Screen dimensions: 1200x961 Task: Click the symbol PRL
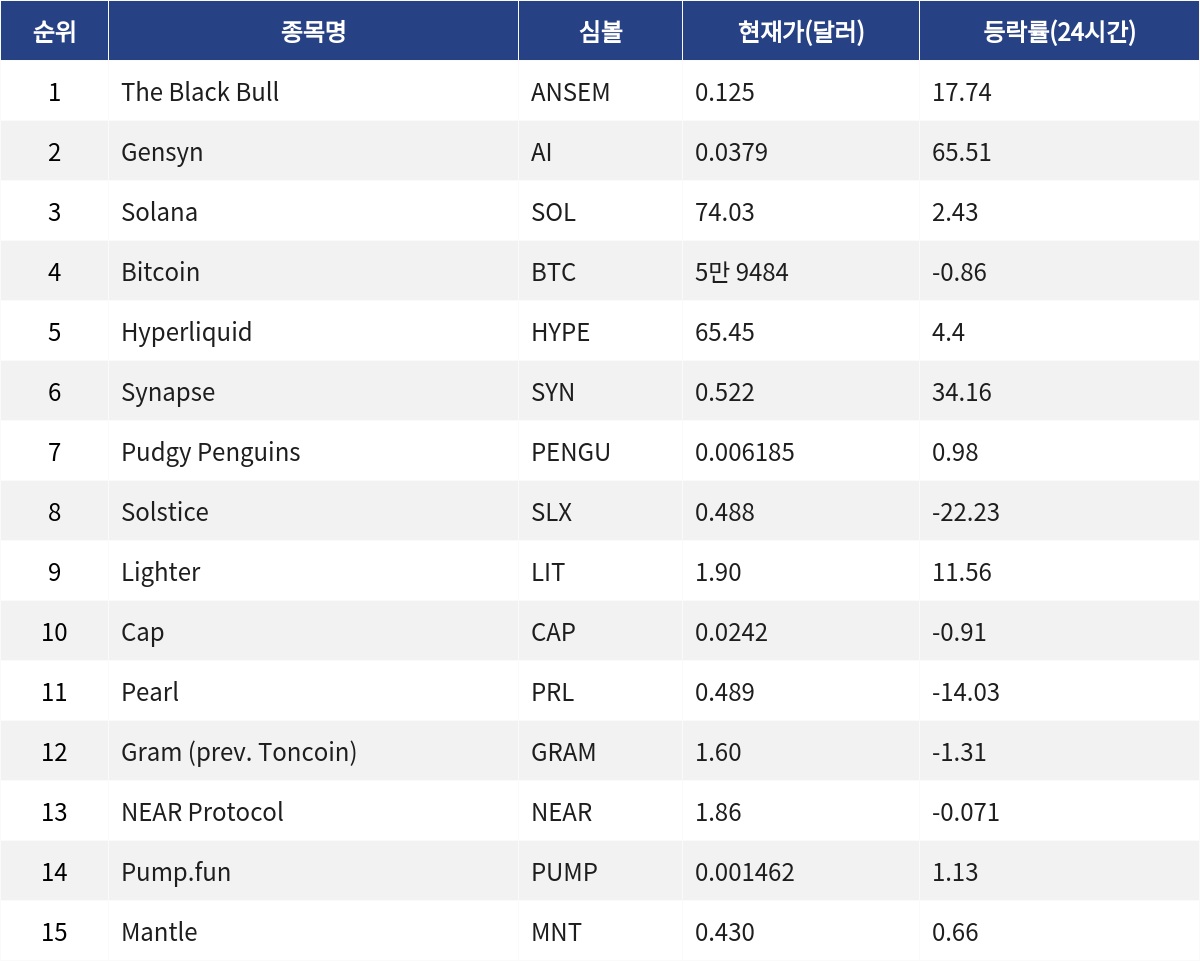(553, 692)
